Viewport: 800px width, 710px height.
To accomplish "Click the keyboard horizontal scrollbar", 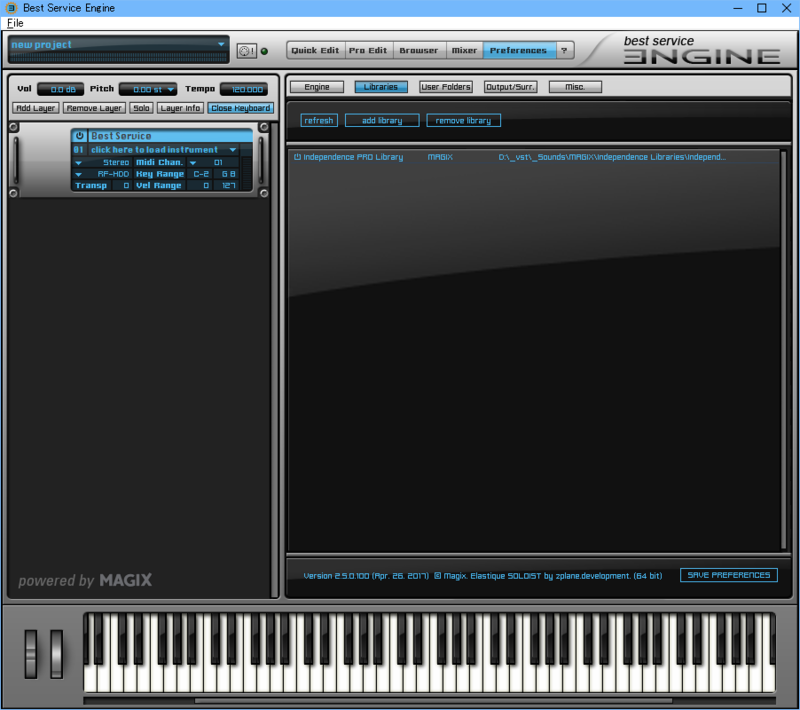I will coord(433,700).
